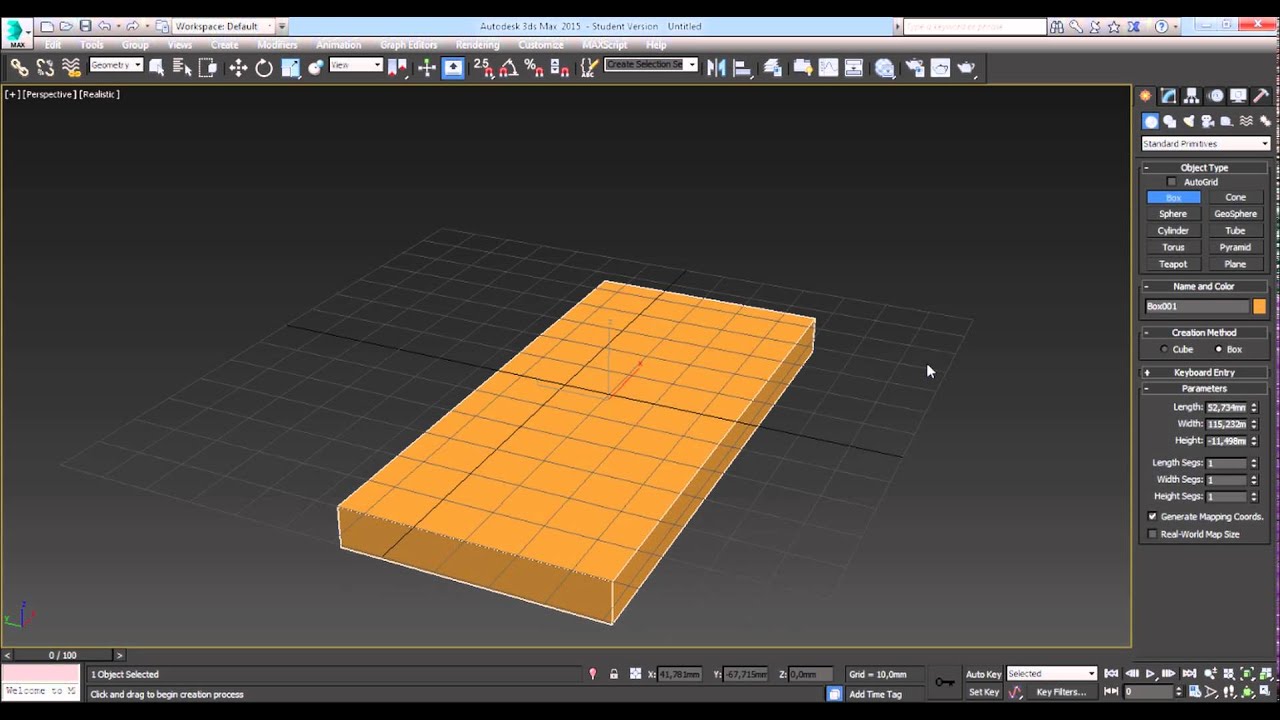Click the Render Production teapot icon
Viewport: 1280px width, 720px height.
point(966,67)
